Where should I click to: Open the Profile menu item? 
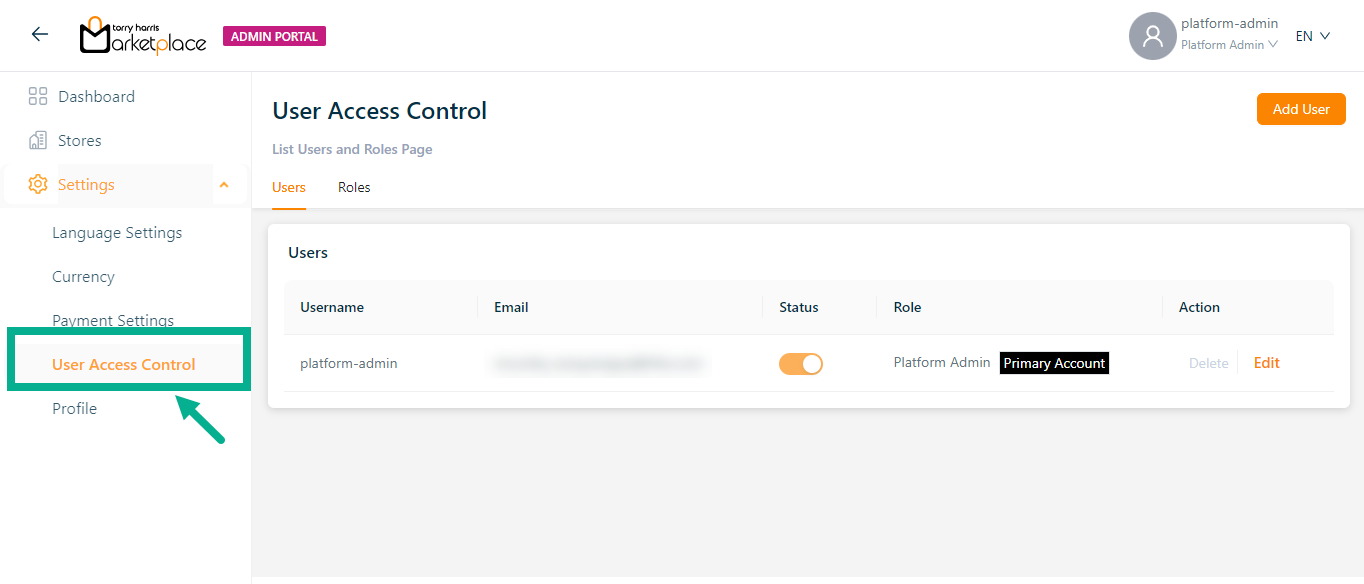click(74, 408)
